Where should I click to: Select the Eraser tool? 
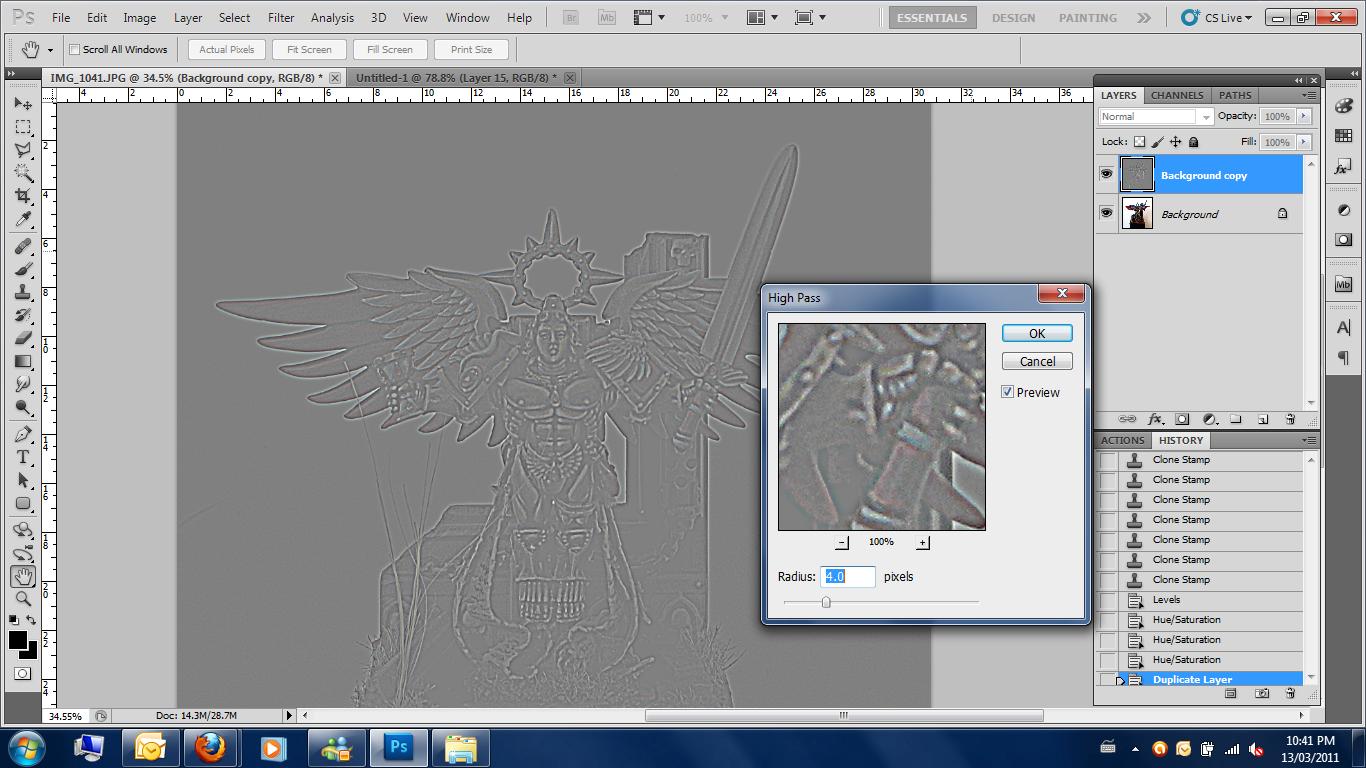click(23, 338)
